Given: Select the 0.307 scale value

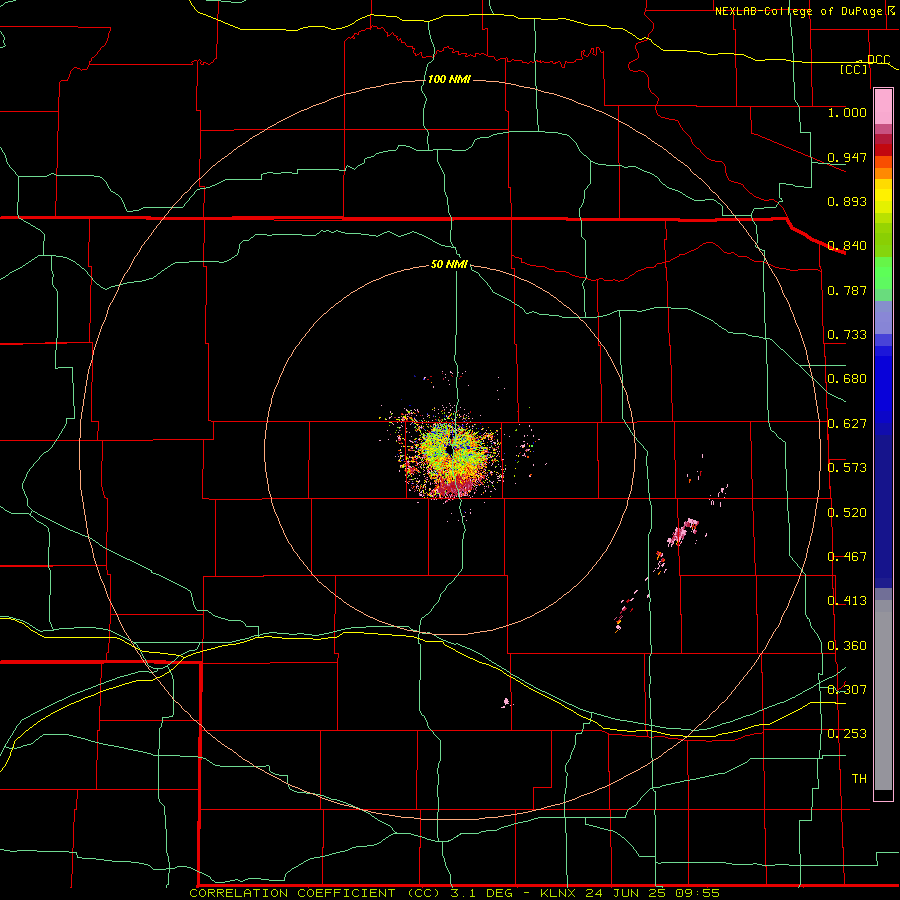Looking at the screenshot, I should 847,690.
